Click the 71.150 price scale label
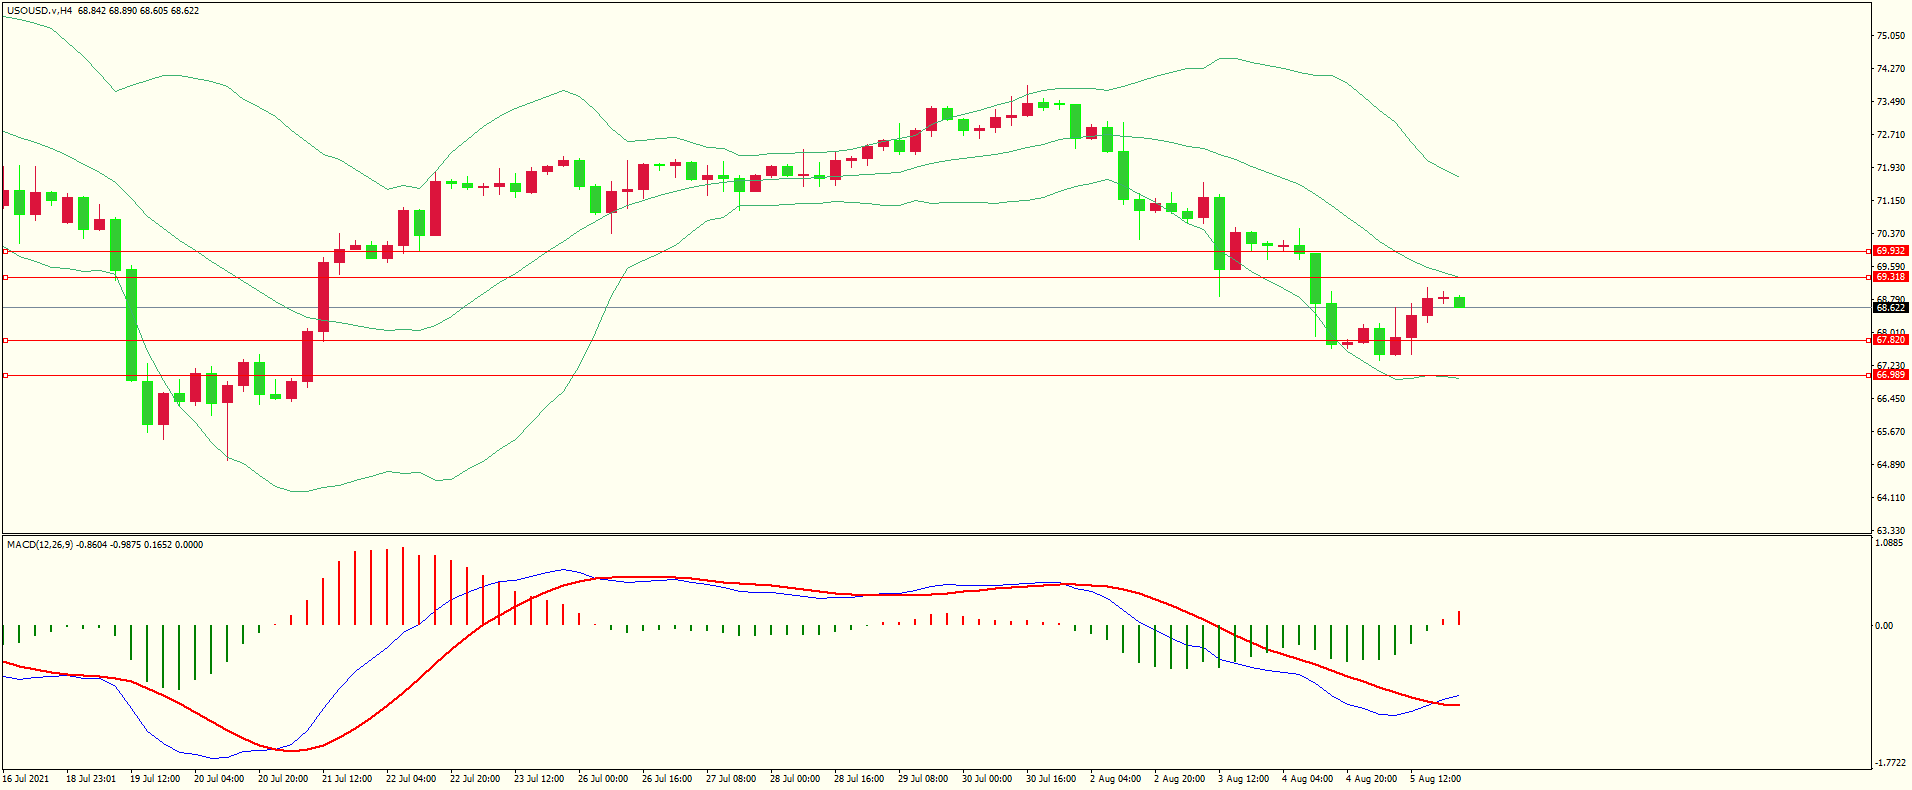This screenshot has width=1912, height=790. pyautogui.click(x=1890, y=201)
